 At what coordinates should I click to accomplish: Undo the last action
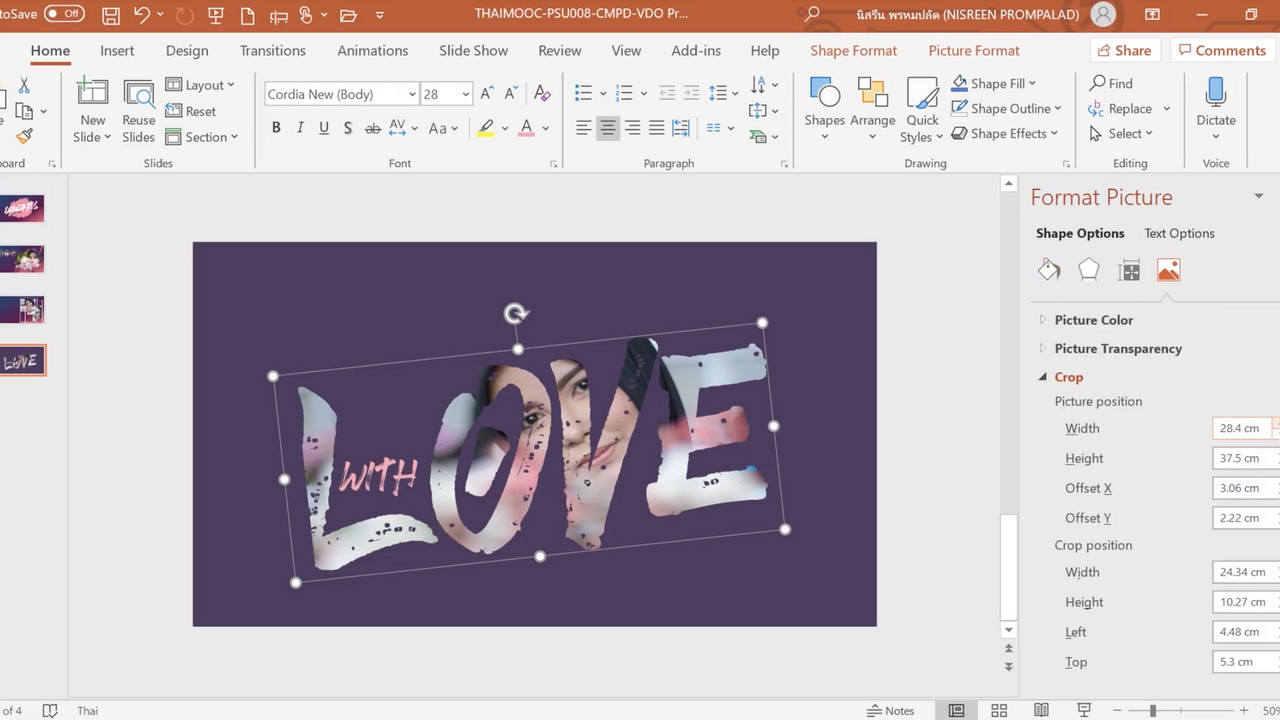(142, 15)
